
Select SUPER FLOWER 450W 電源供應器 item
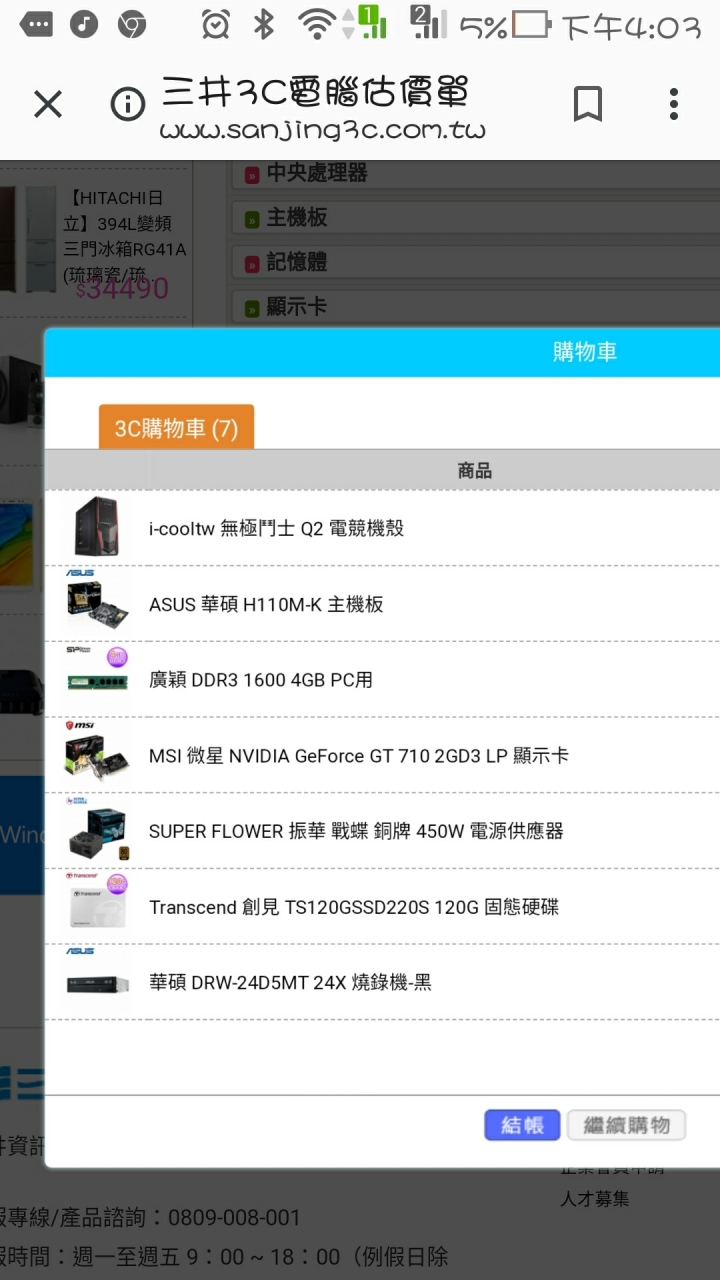pyautogui.click(x=356, y=831)
